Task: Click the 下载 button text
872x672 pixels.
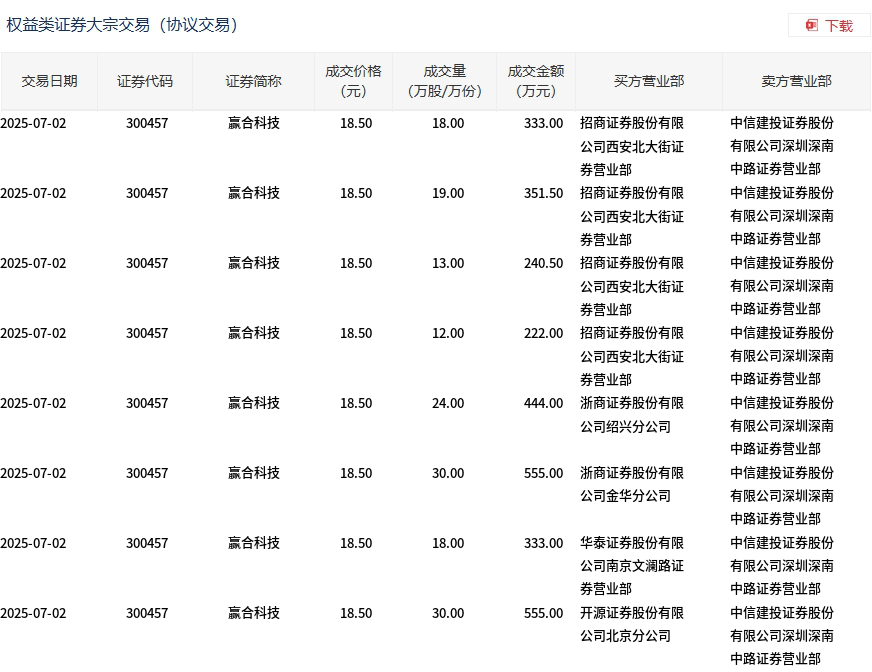Action: click(839, 25)
